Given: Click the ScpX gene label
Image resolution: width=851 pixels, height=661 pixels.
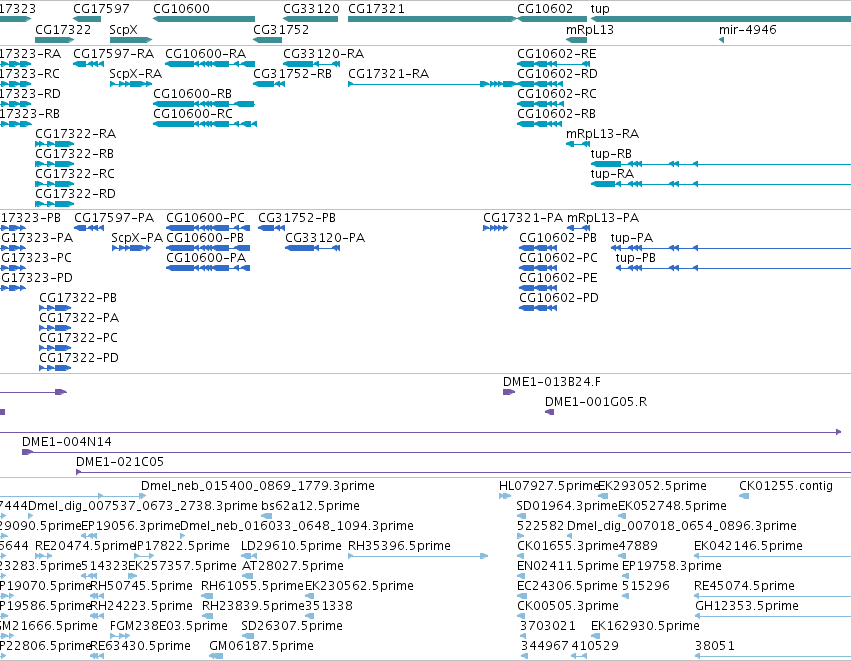Looking at the screenshot, I should click(x=123, y=30).
